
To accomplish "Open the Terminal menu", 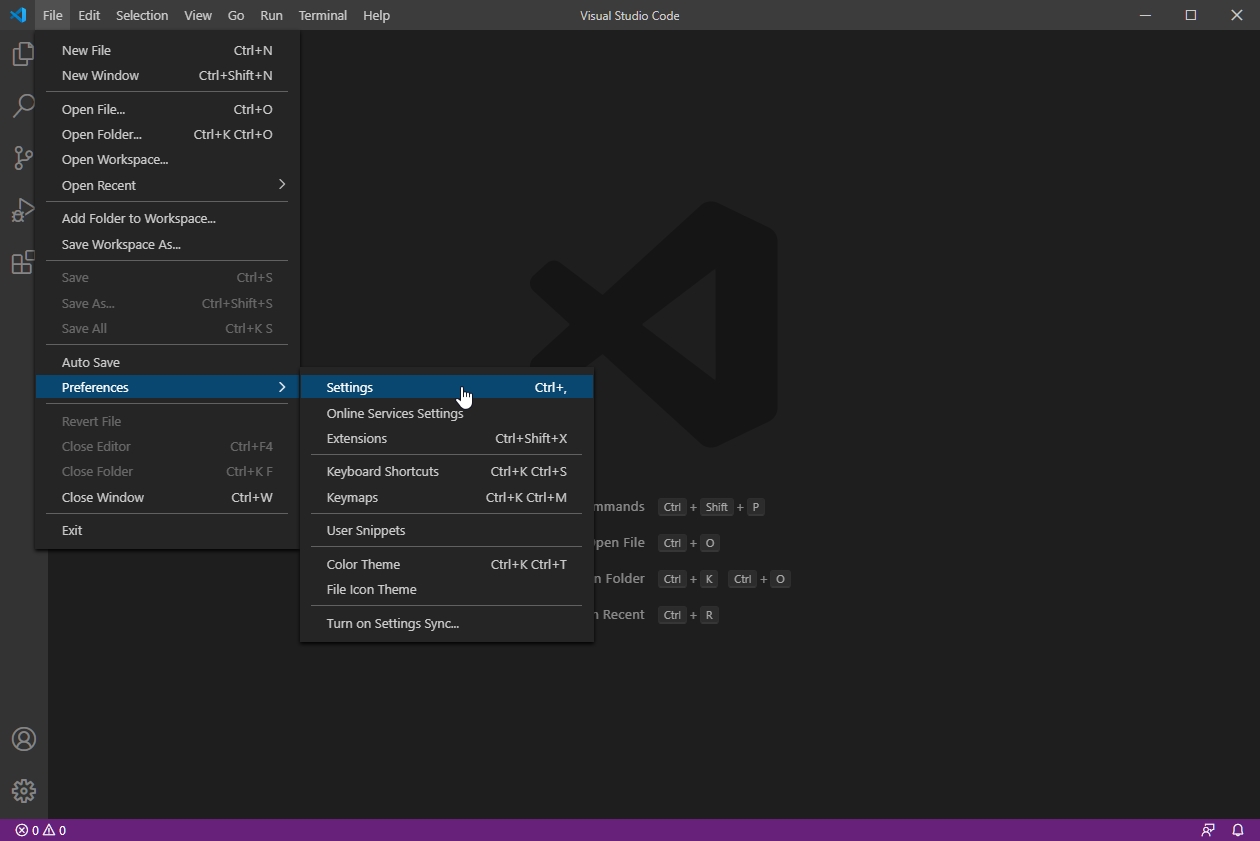I will pyautogui.click(x=323, y=15).
